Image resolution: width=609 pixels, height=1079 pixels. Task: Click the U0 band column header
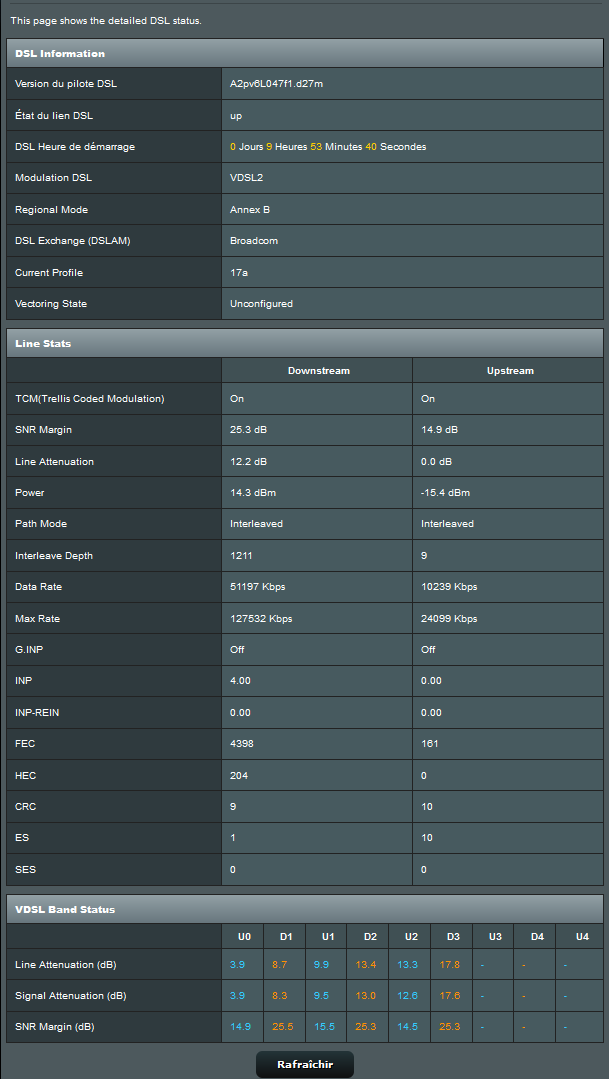244,937
